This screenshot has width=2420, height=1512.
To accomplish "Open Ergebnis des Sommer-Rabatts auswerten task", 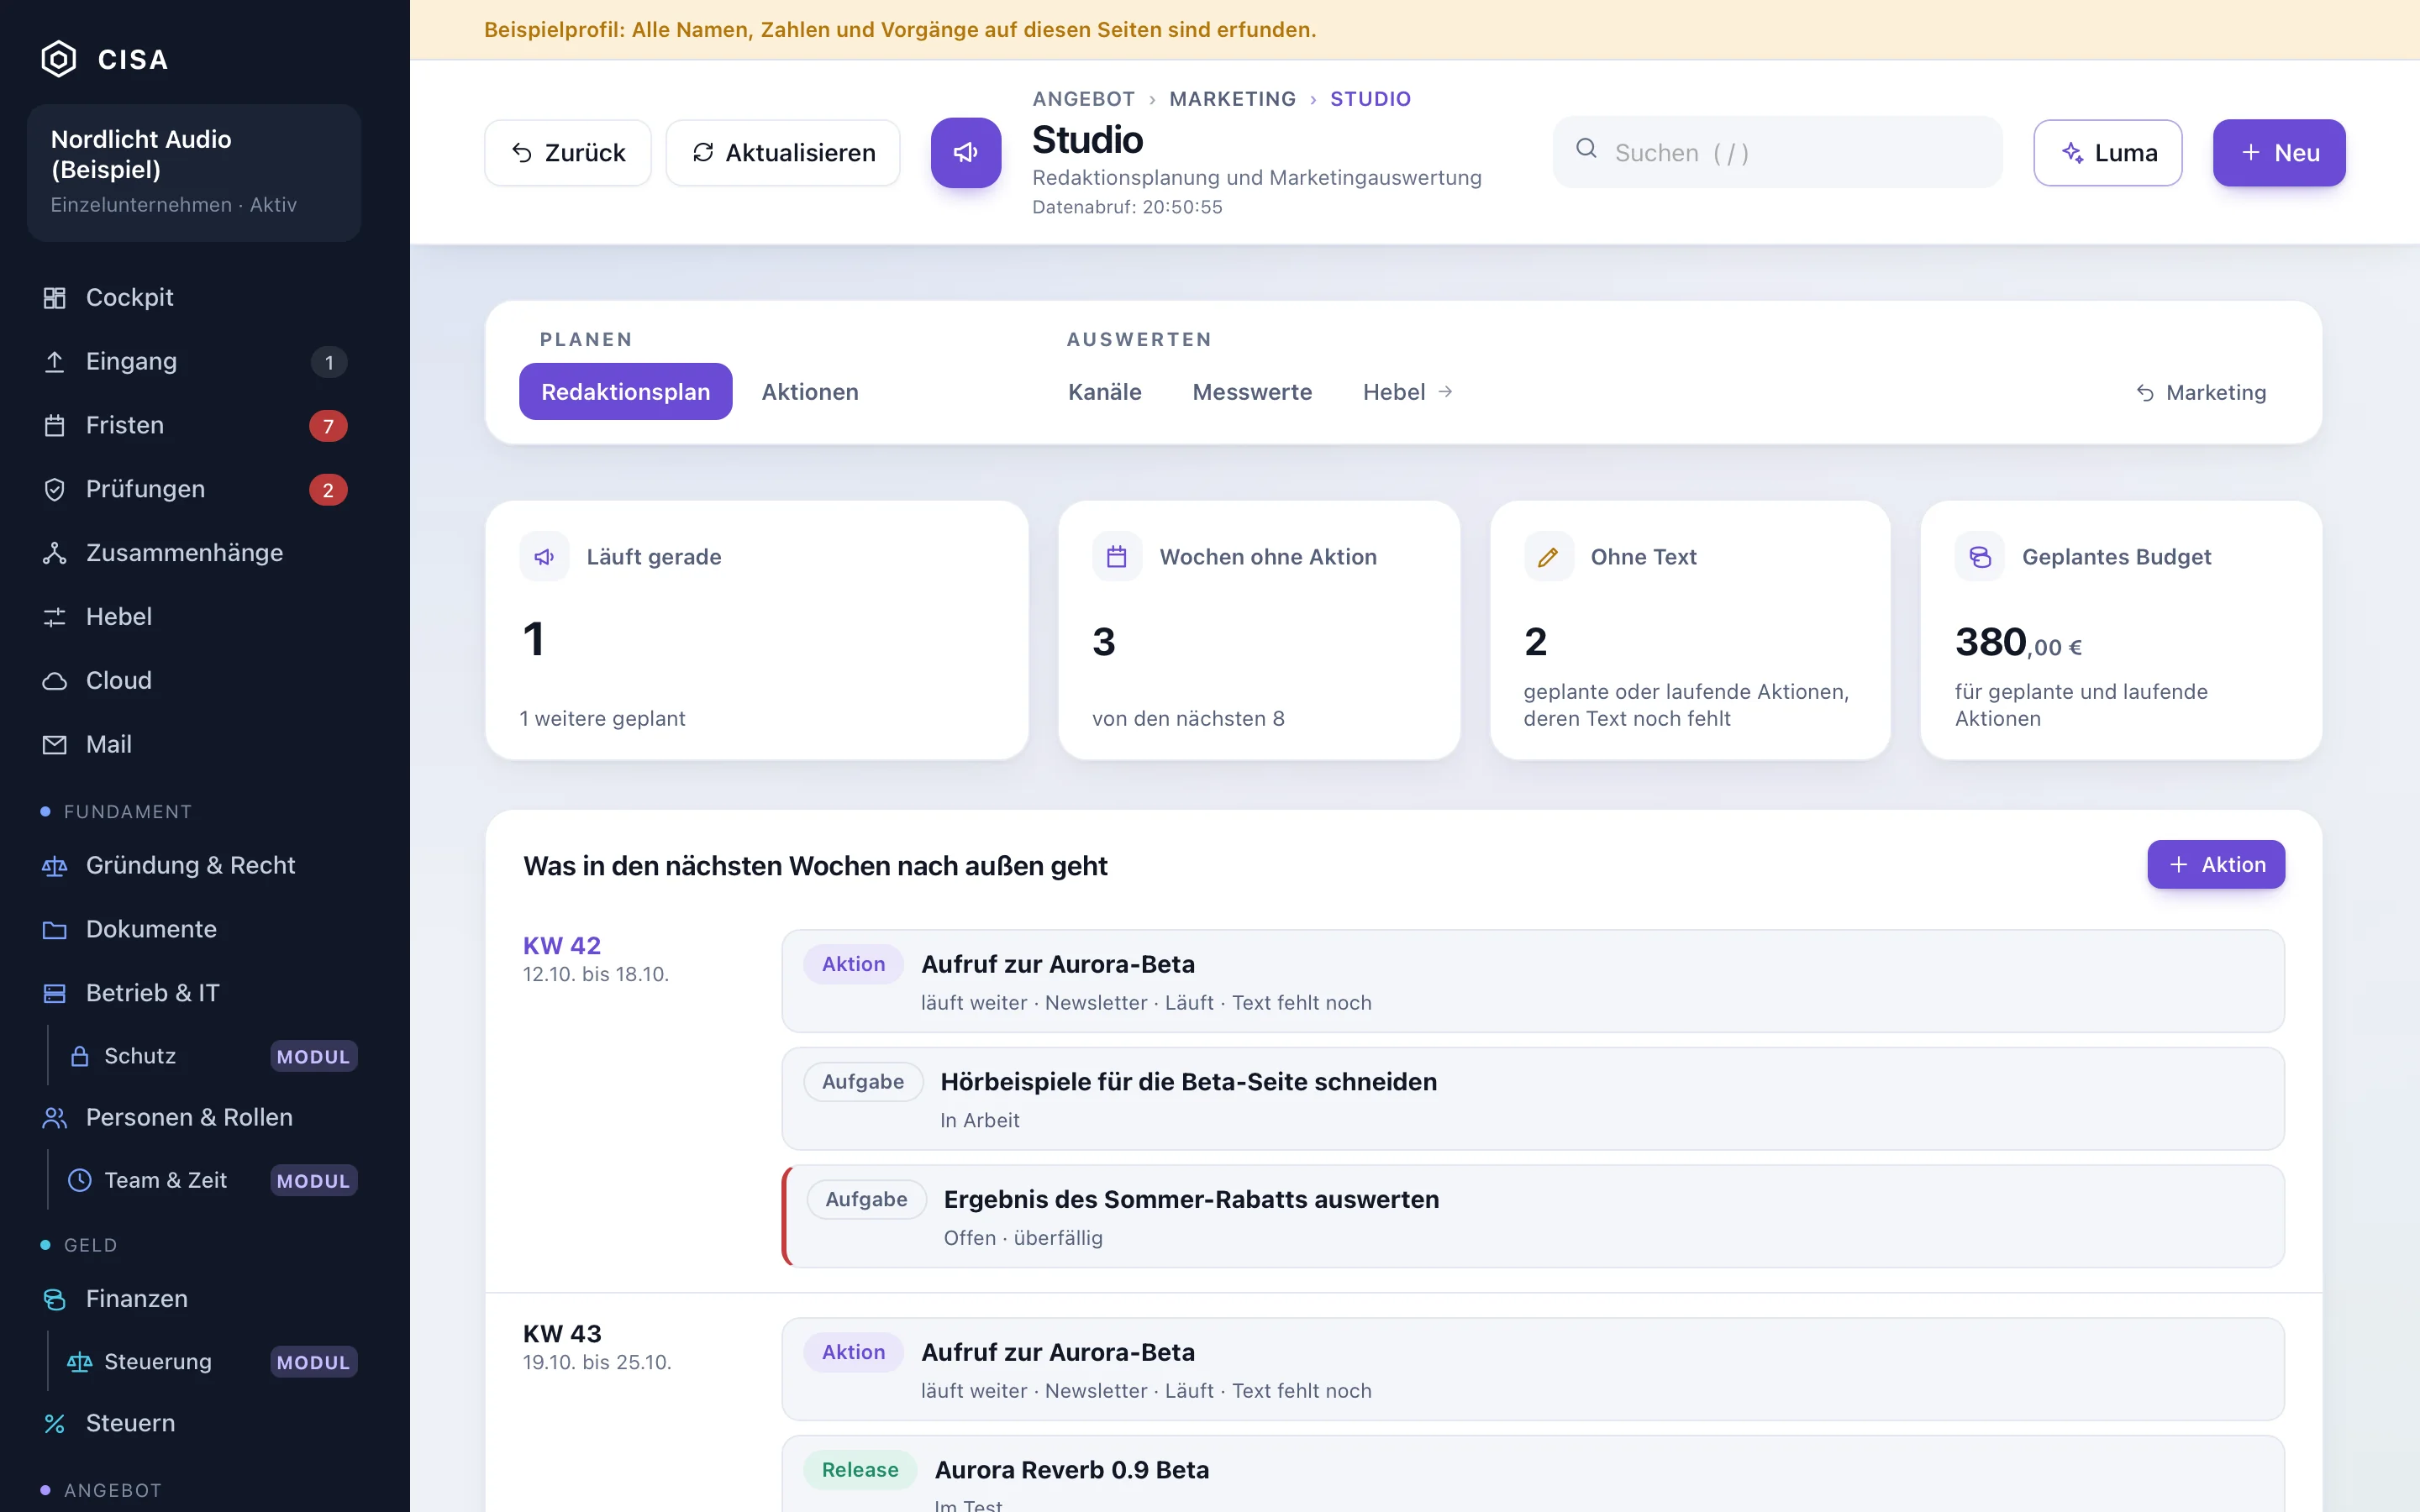I will (1533, 1216).
